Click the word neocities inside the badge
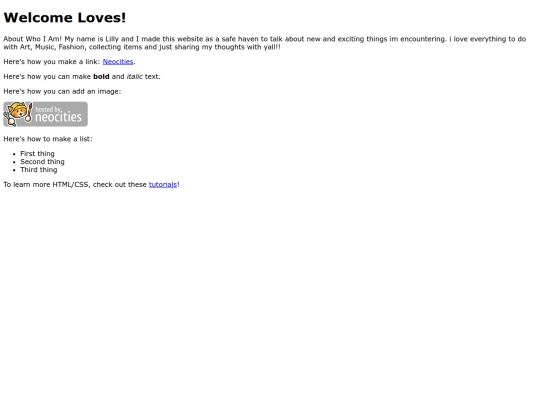The height and width of the screenshot is (405, 540). click(59, 117)
